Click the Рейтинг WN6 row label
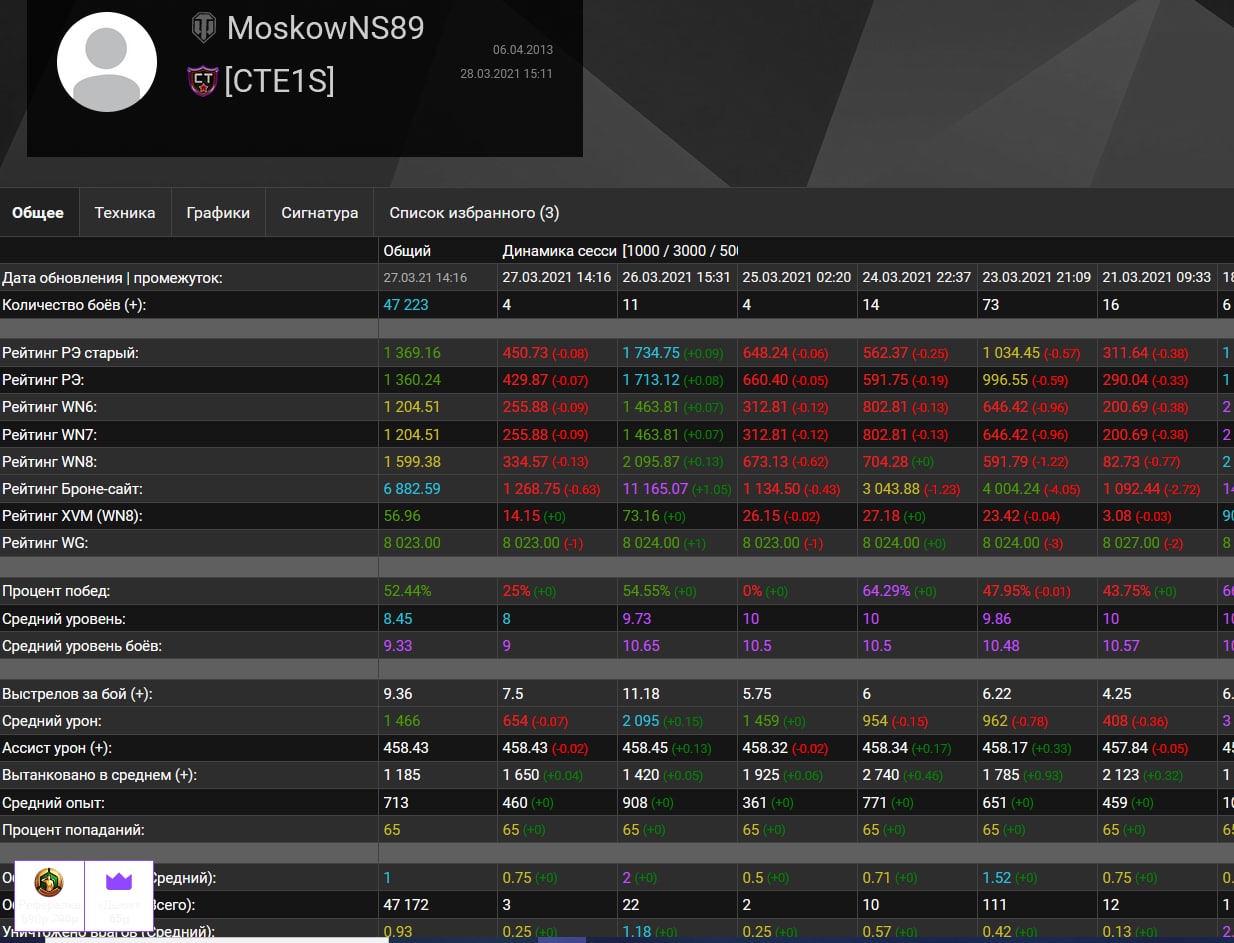 tap(49, 407)
